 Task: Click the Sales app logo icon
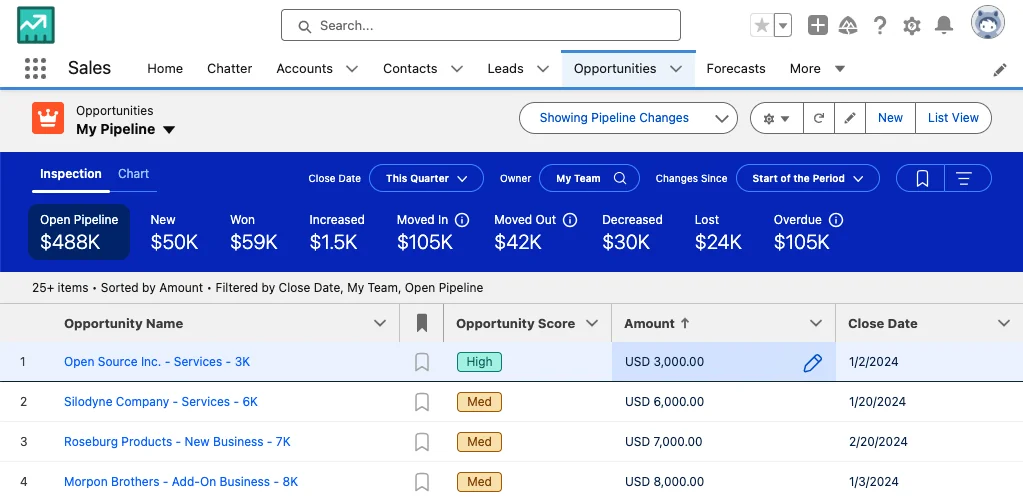click(x=36, y=25)
